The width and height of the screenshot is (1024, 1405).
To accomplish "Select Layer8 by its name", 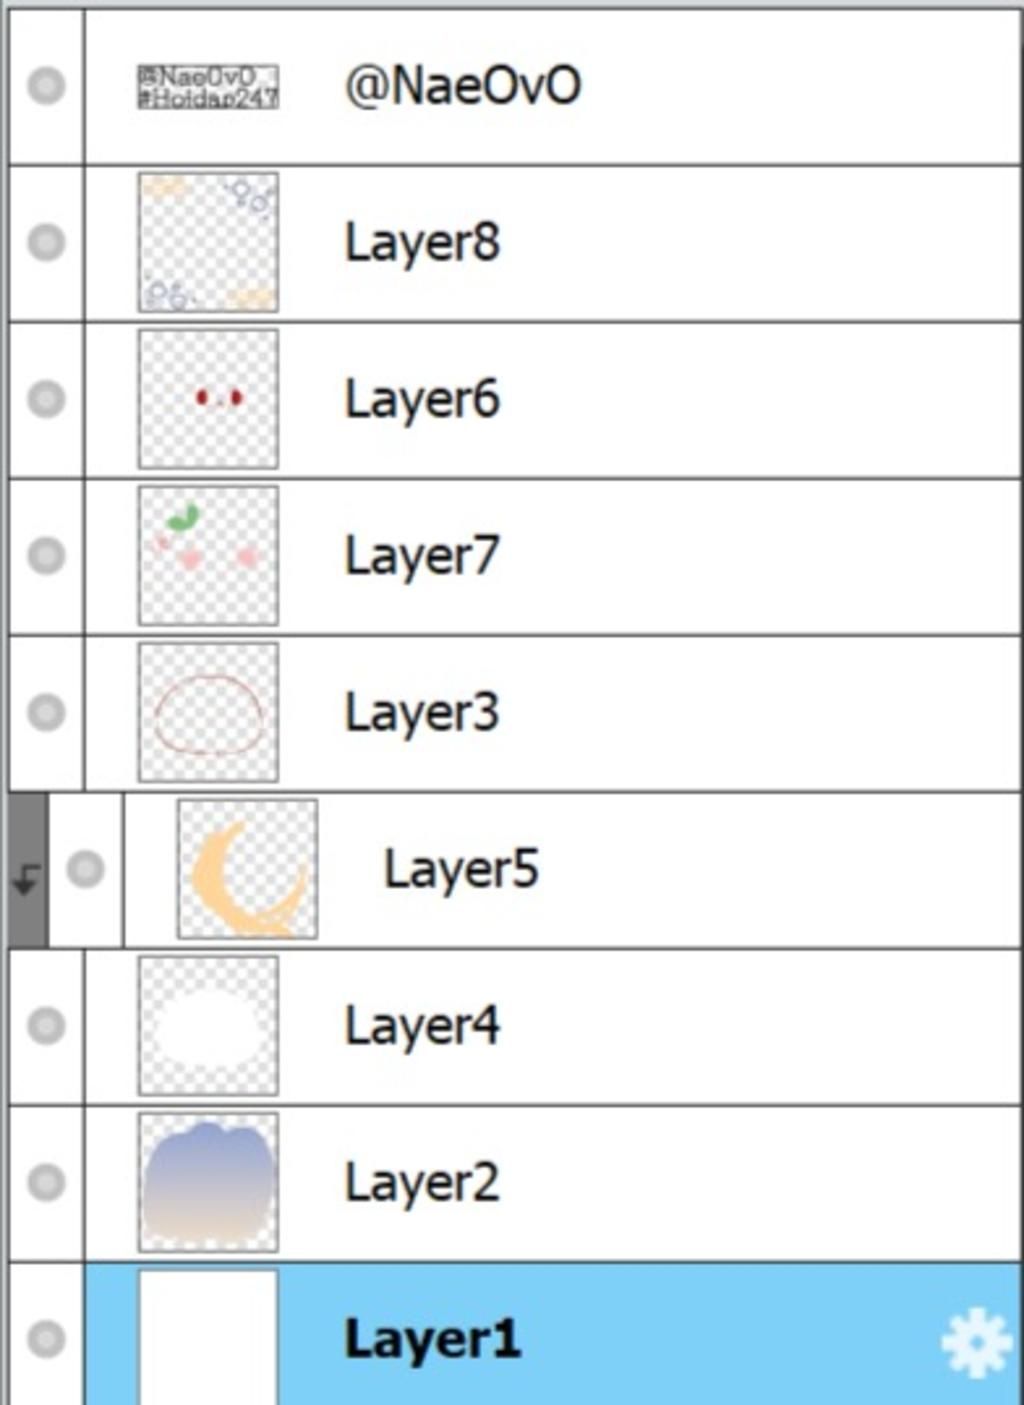I will tap(422, 243).
